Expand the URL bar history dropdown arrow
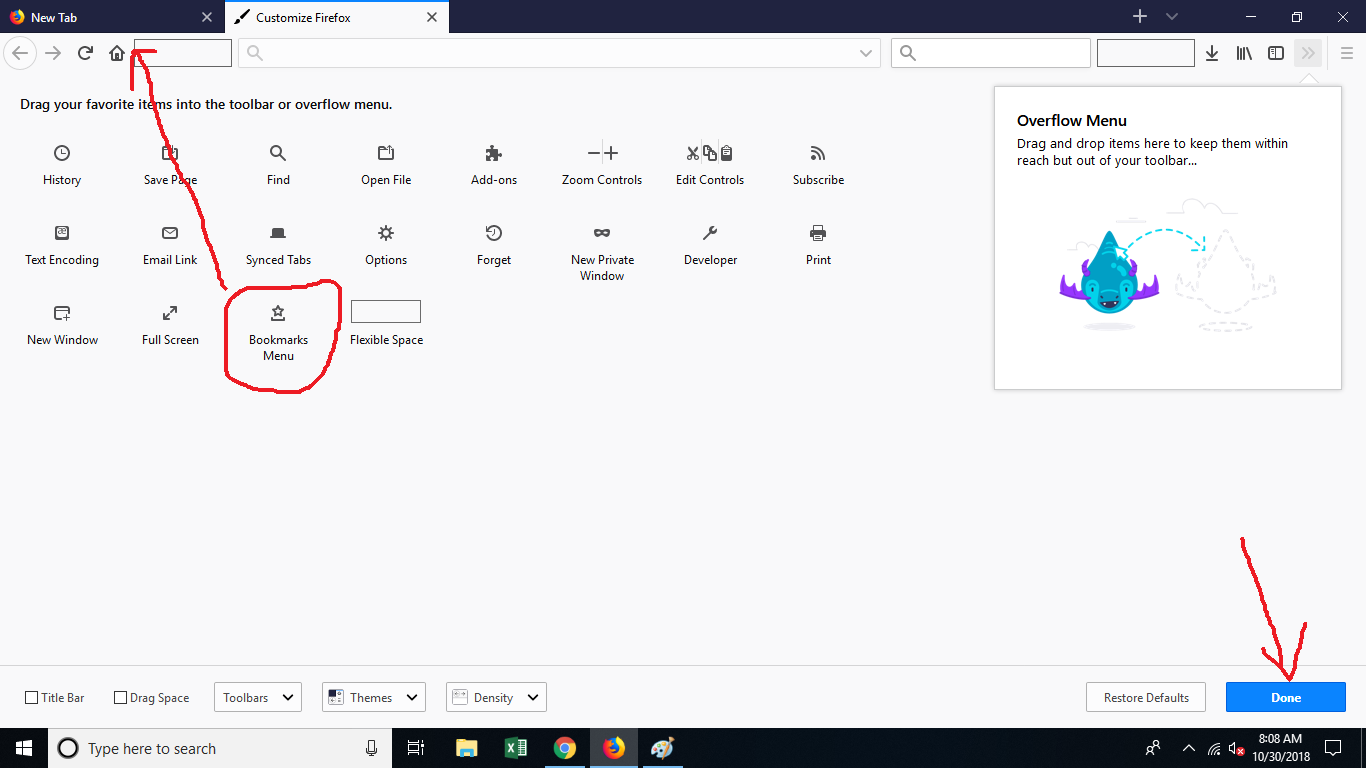 pyautogui.click(x=866, y=54)
